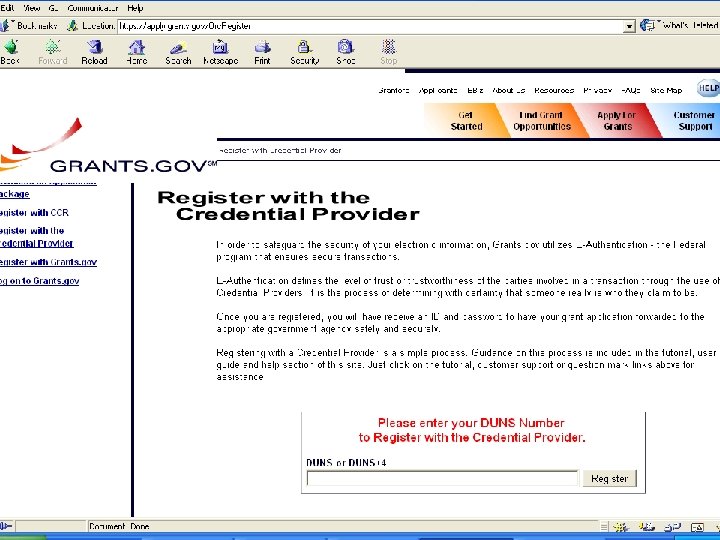Image resolution: width=720 pixels, height=540 pixels.
Task: Click What's Related icon
Action: (x=647, y=25)
